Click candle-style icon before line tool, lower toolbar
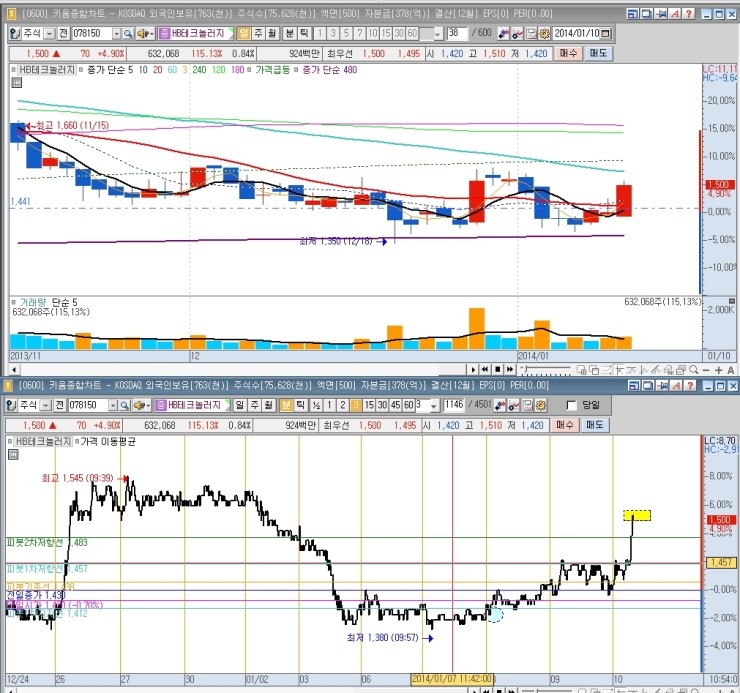 coord(501,405)
